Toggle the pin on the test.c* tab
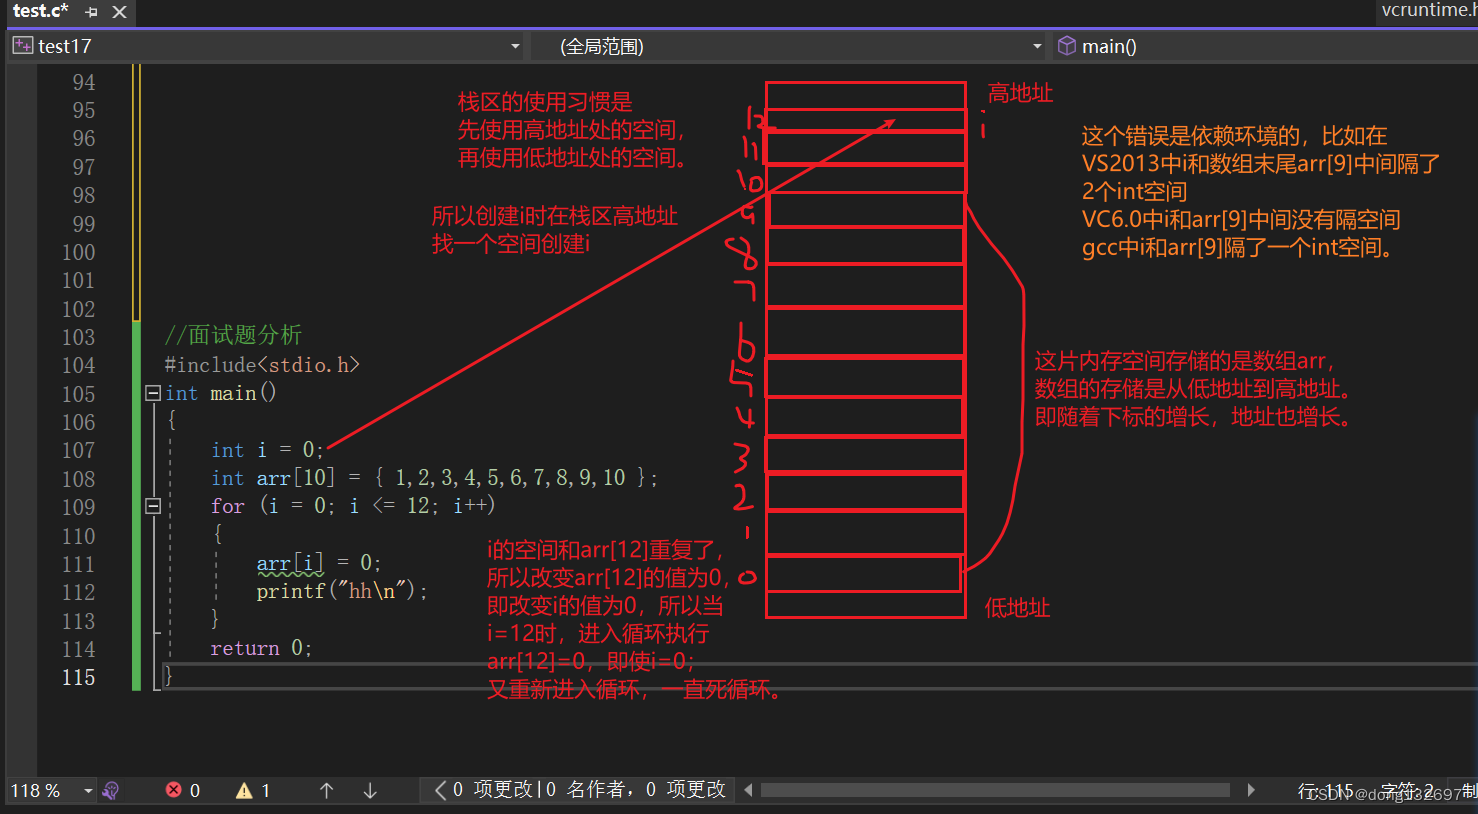The height and width of the screenshot is (814, 1478). (x=90, y=13)
